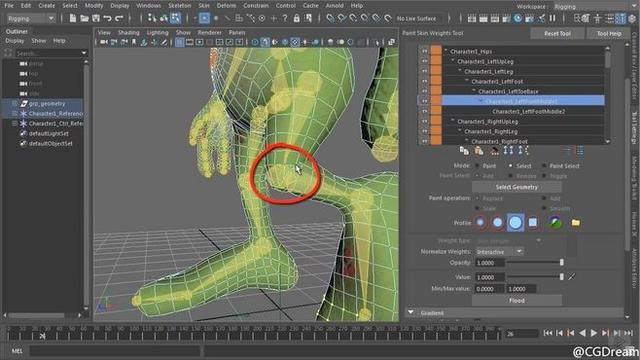Open the Deform menu

(226, 6)
